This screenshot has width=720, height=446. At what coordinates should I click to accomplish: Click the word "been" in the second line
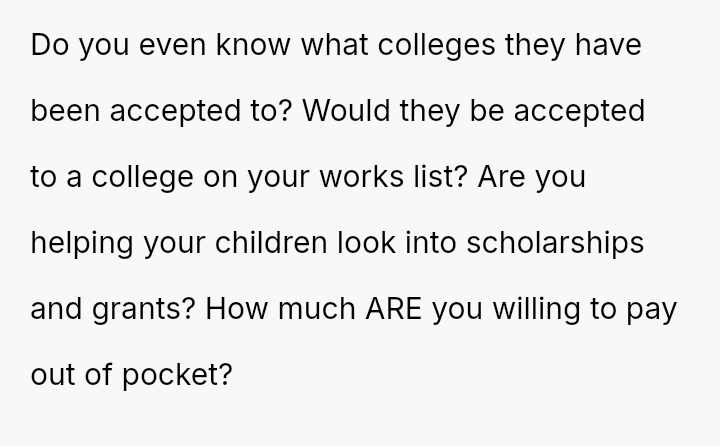click(65, 111)
